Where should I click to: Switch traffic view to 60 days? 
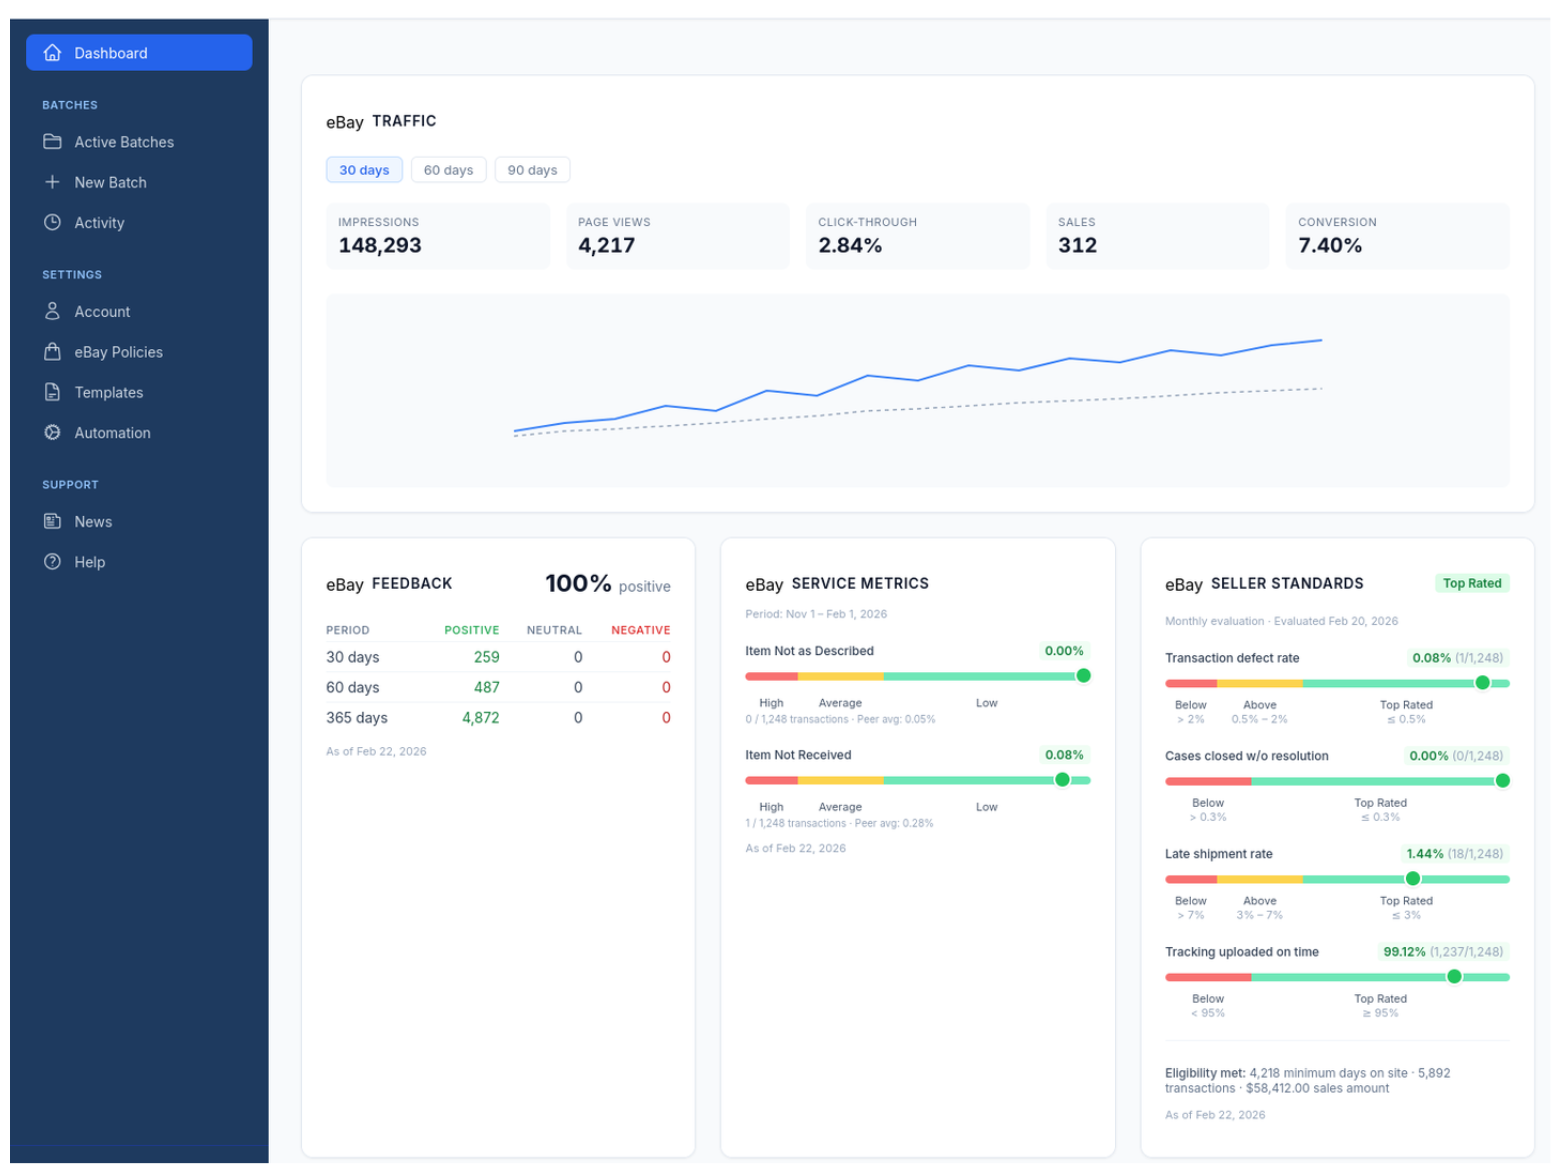(x=448, y=169)
